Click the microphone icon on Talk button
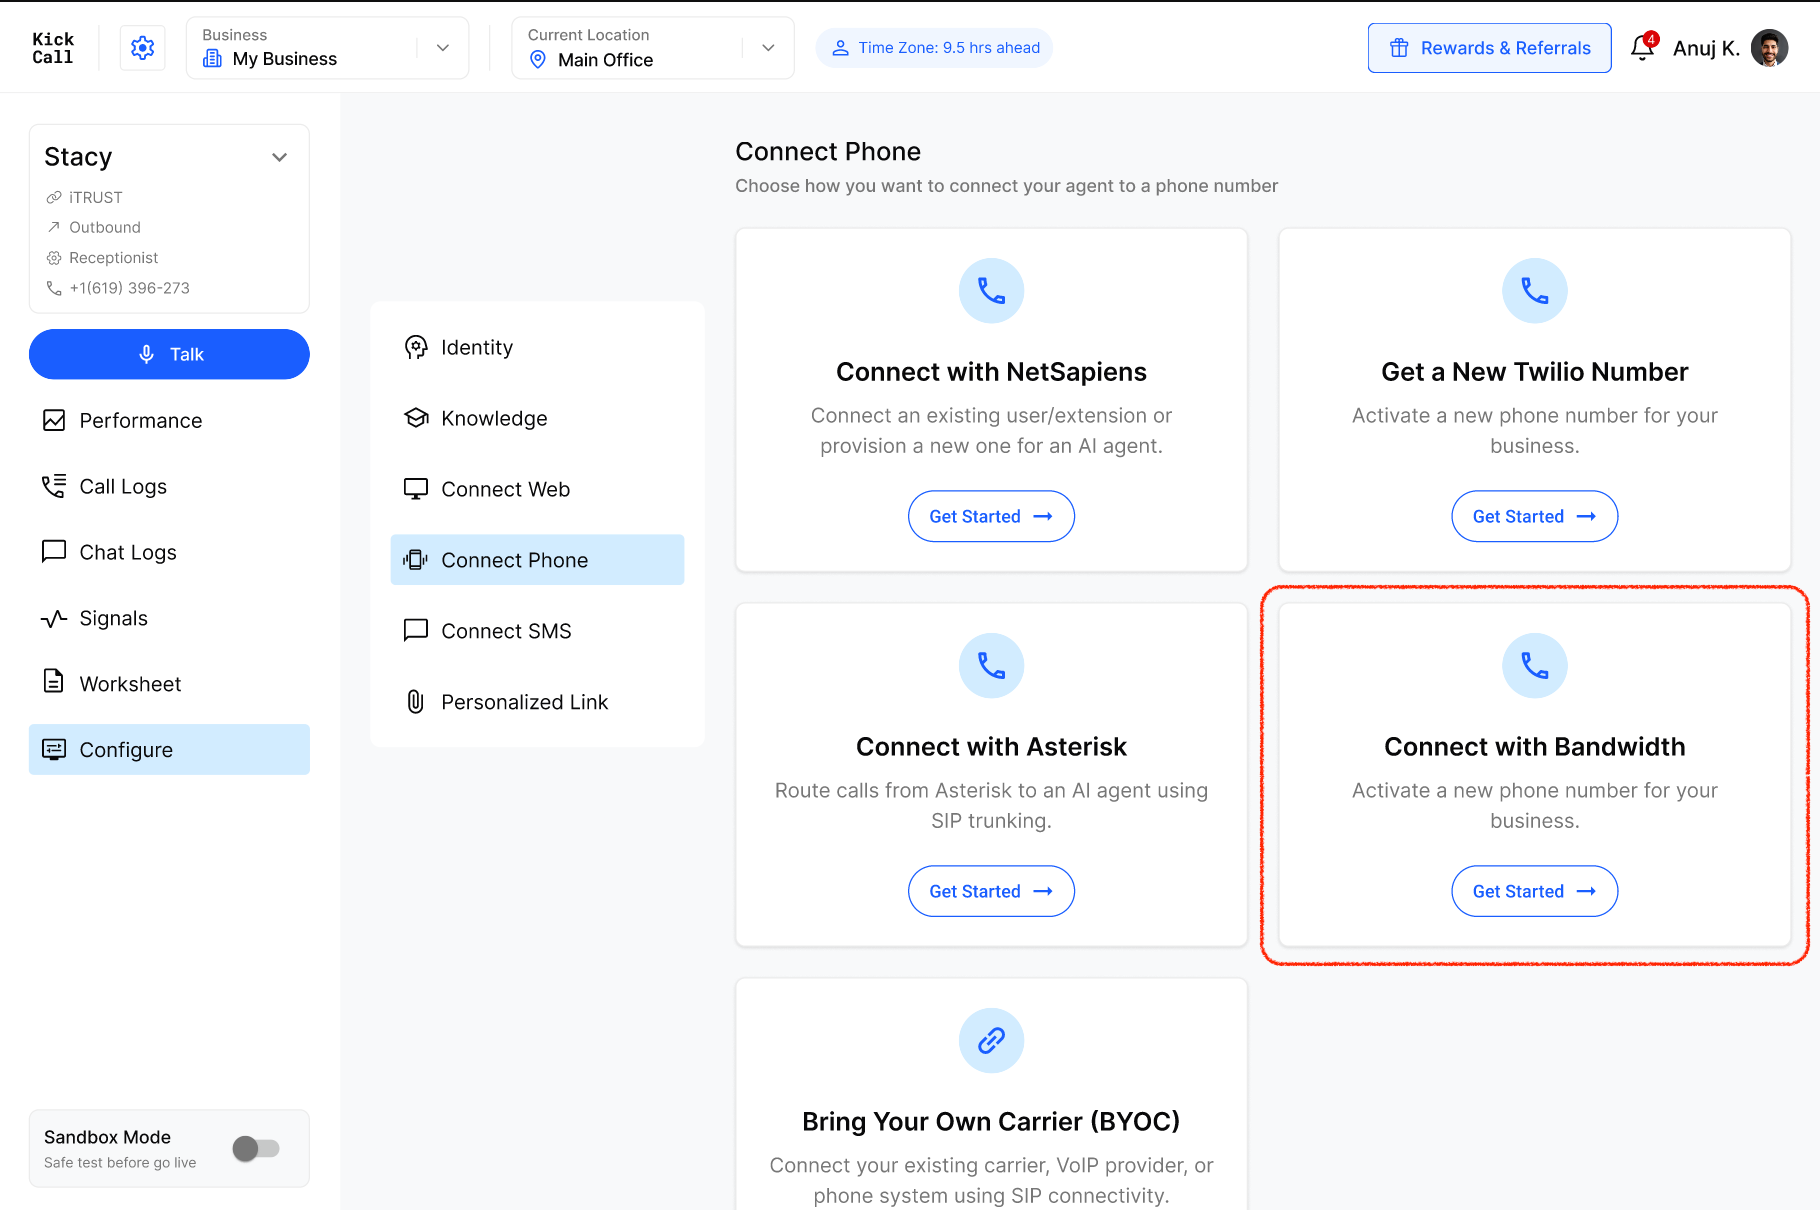This screenshot has width=1820, height=1210. click(146, 354)
